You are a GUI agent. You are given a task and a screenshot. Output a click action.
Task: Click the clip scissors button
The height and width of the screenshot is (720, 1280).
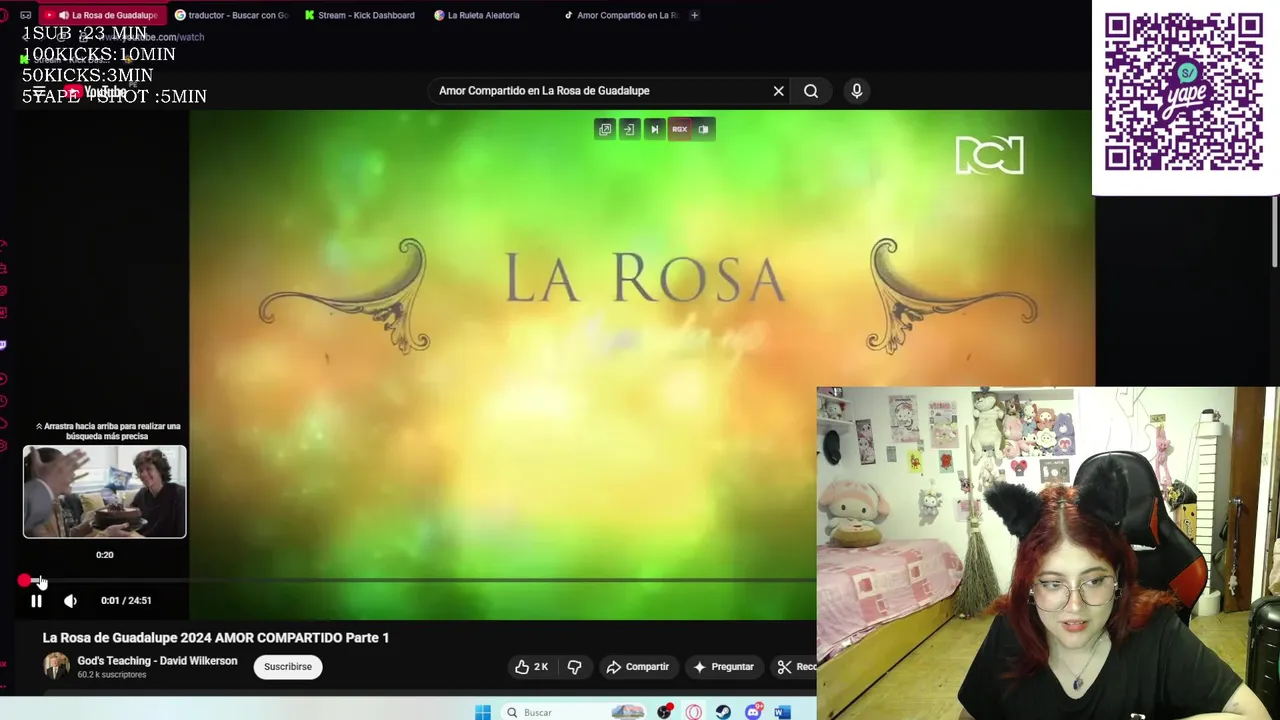(x=795, y=667)
